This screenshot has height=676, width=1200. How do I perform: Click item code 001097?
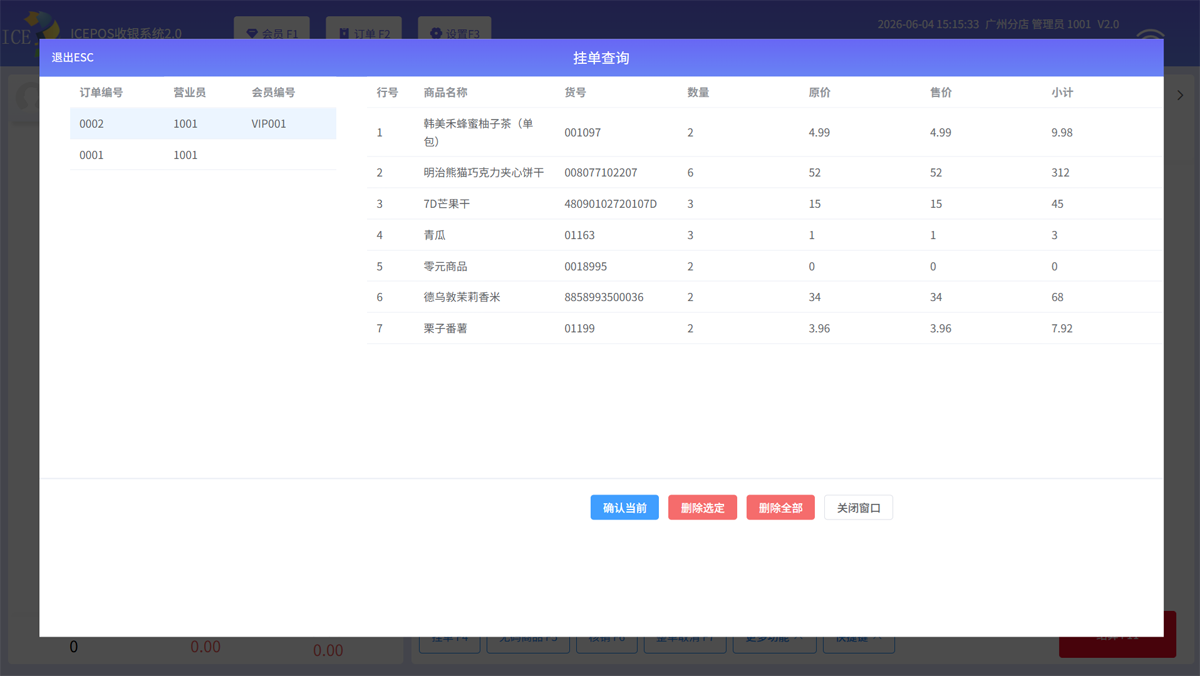583,132
